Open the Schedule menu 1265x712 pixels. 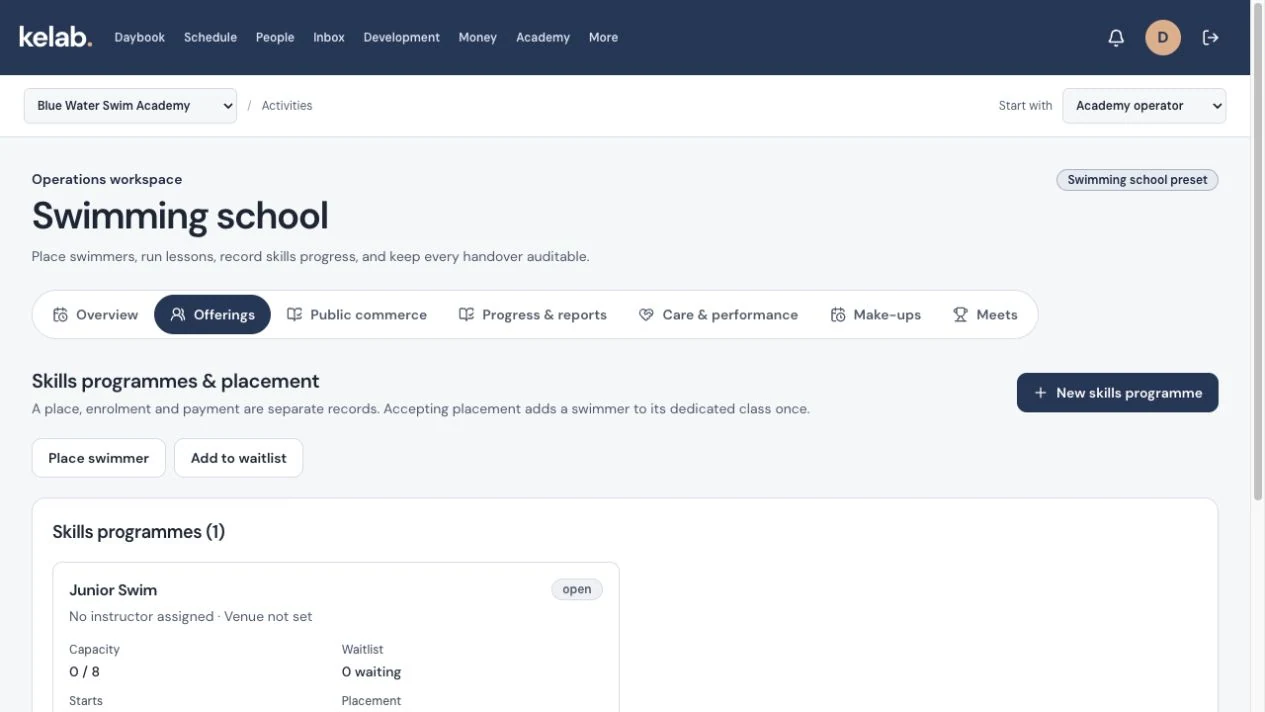point(210,38)
